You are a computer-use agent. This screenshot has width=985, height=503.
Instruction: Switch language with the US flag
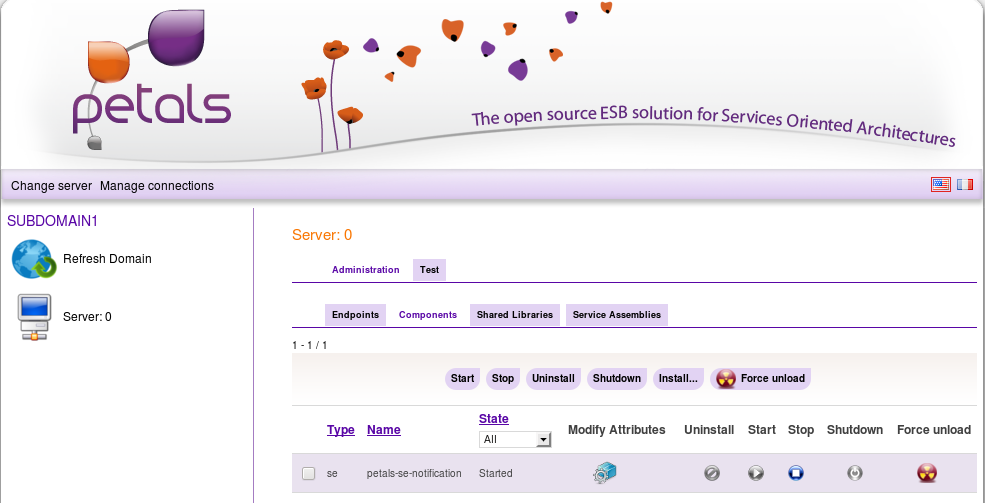pyautogui.click(x=940, y=185)
